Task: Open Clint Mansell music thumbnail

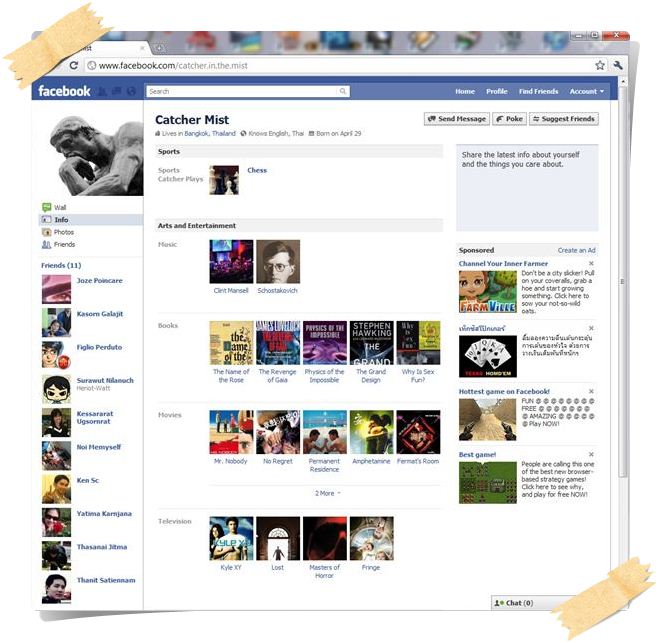Action: point(231,262)
